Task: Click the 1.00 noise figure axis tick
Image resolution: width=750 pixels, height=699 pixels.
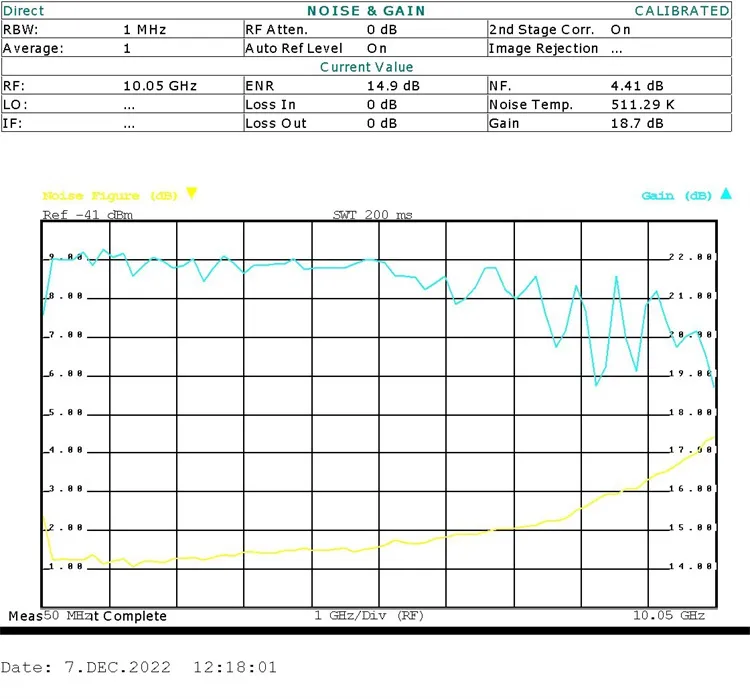Action: tap(66, 566)
